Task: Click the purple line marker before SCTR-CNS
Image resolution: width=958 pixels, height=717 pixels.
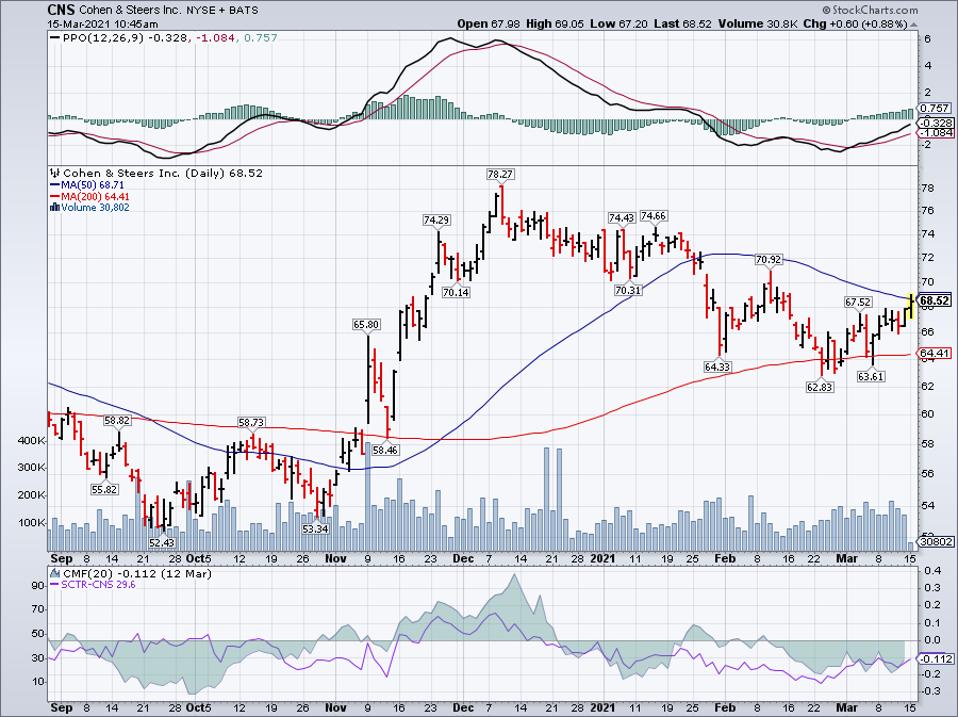Action: point(54,585)
